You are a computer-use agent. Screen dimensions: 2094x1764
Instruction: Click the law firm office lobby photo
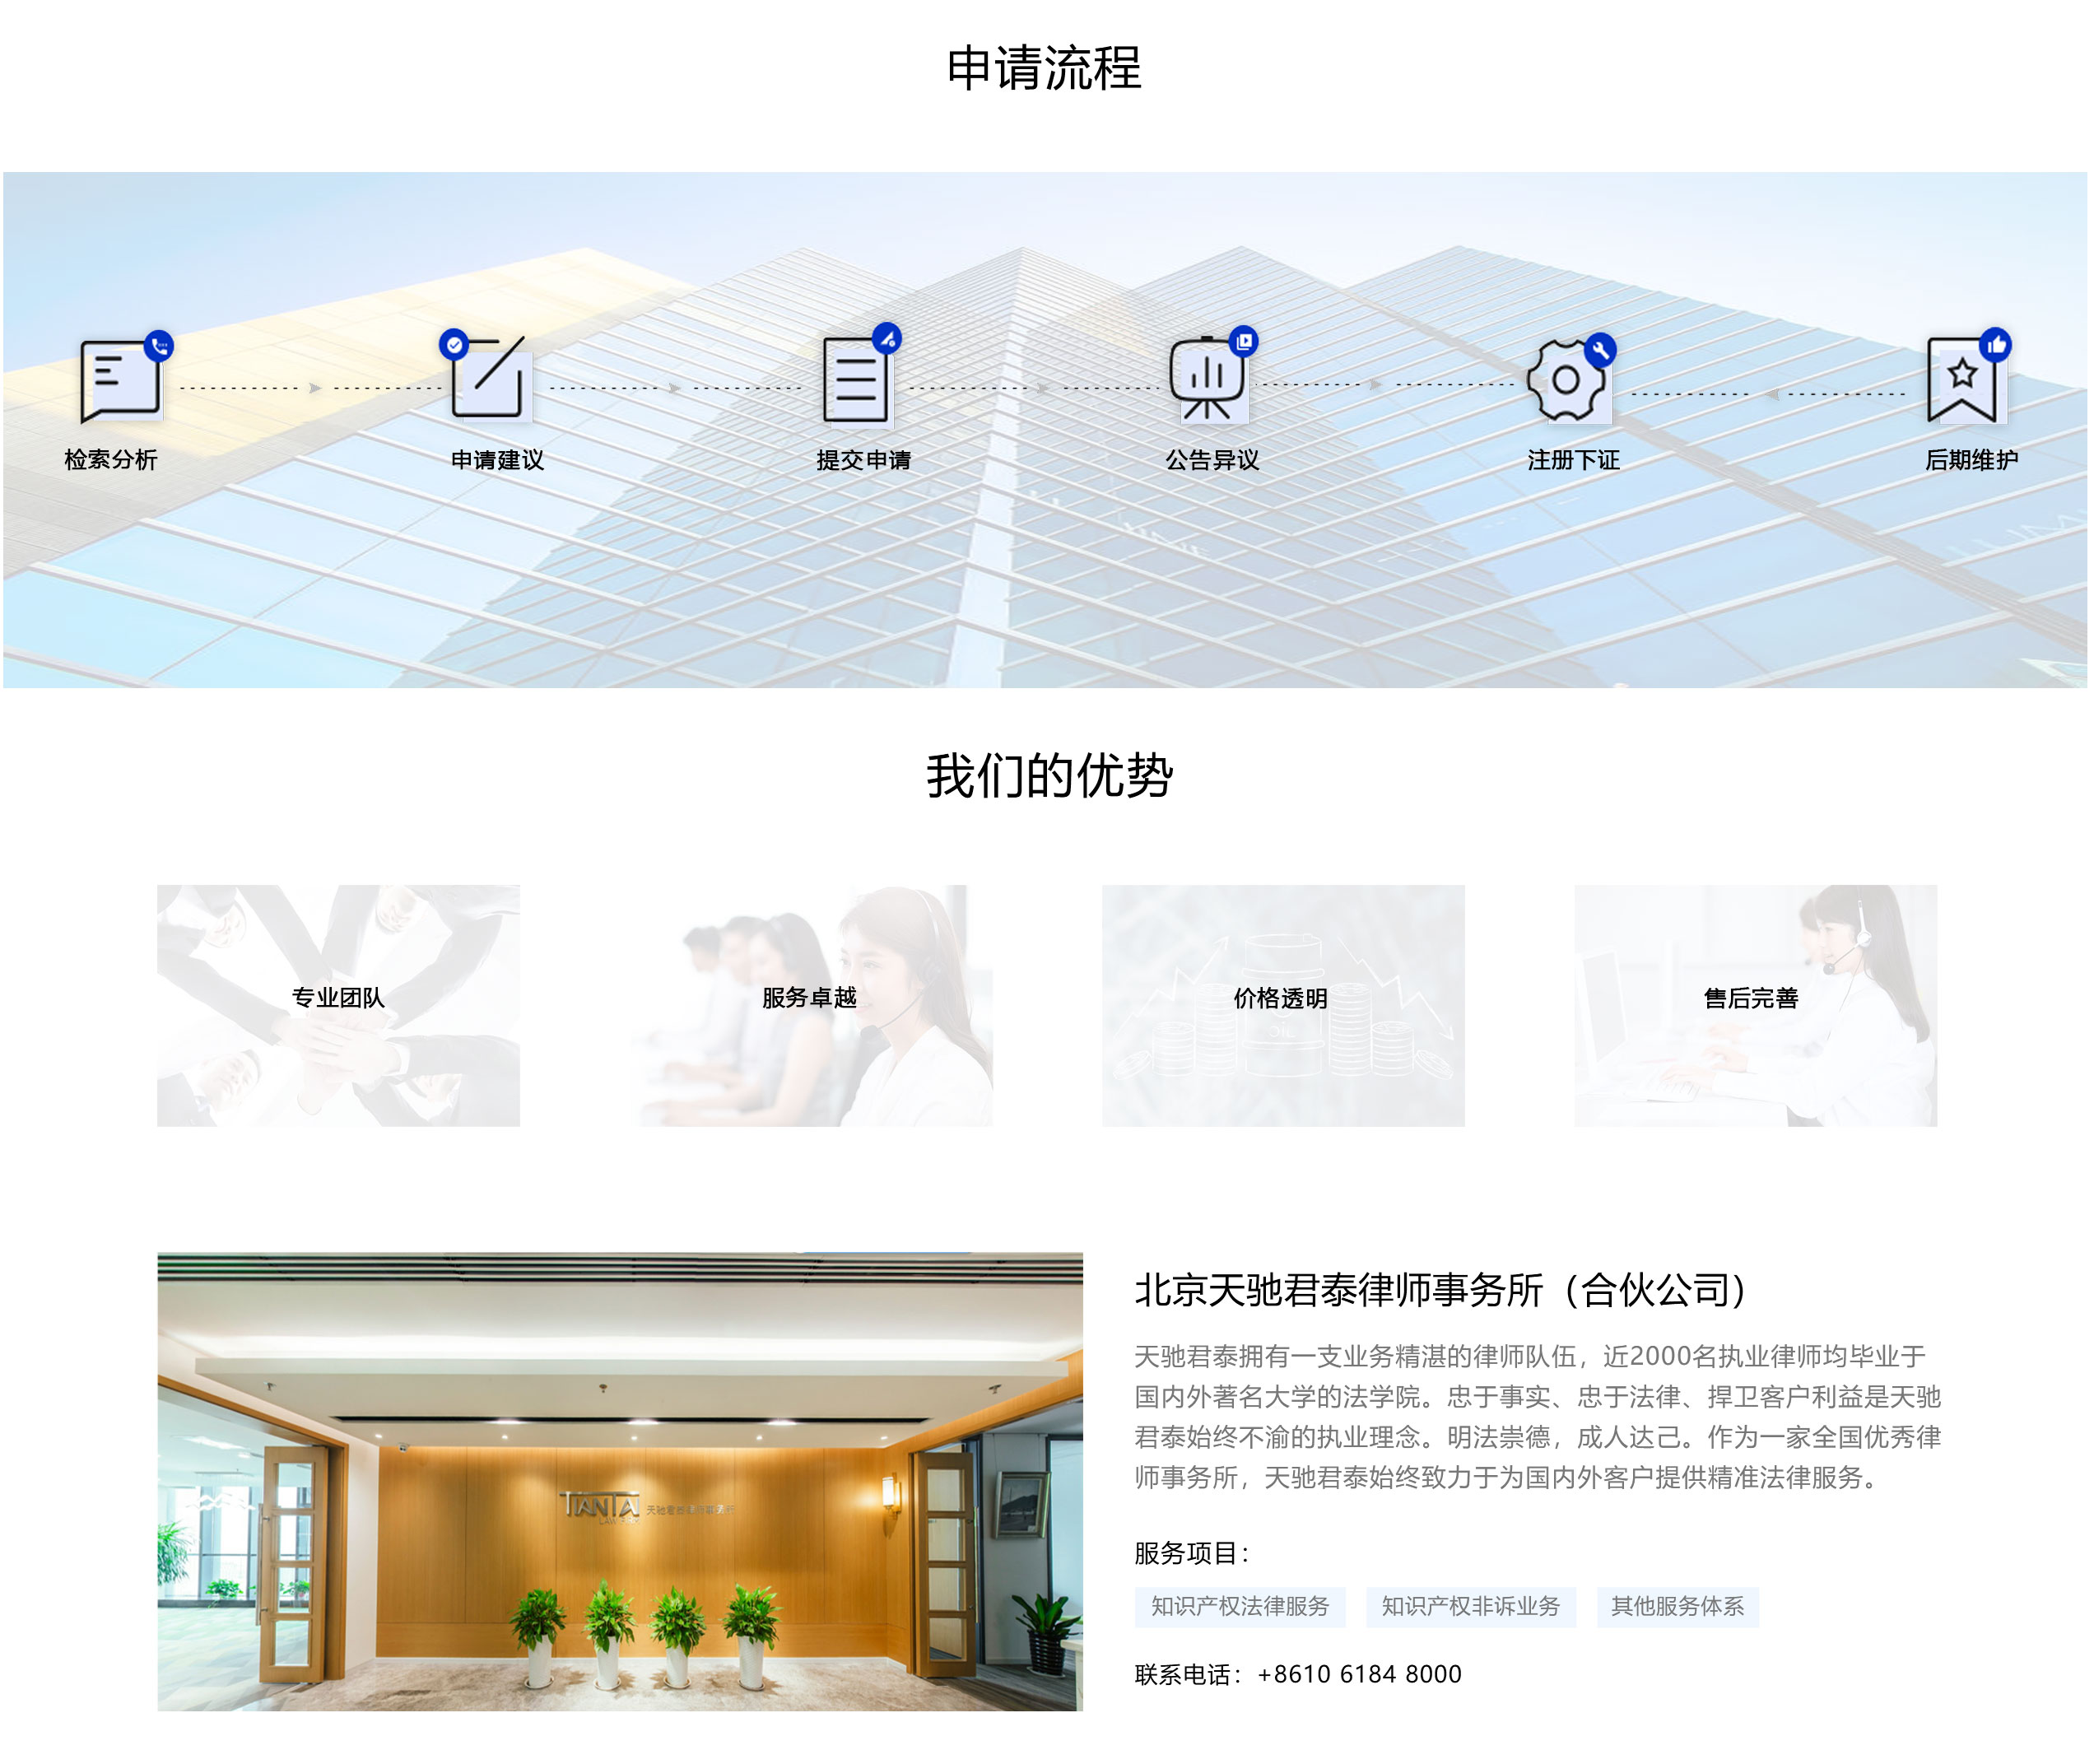point(621,1483)
